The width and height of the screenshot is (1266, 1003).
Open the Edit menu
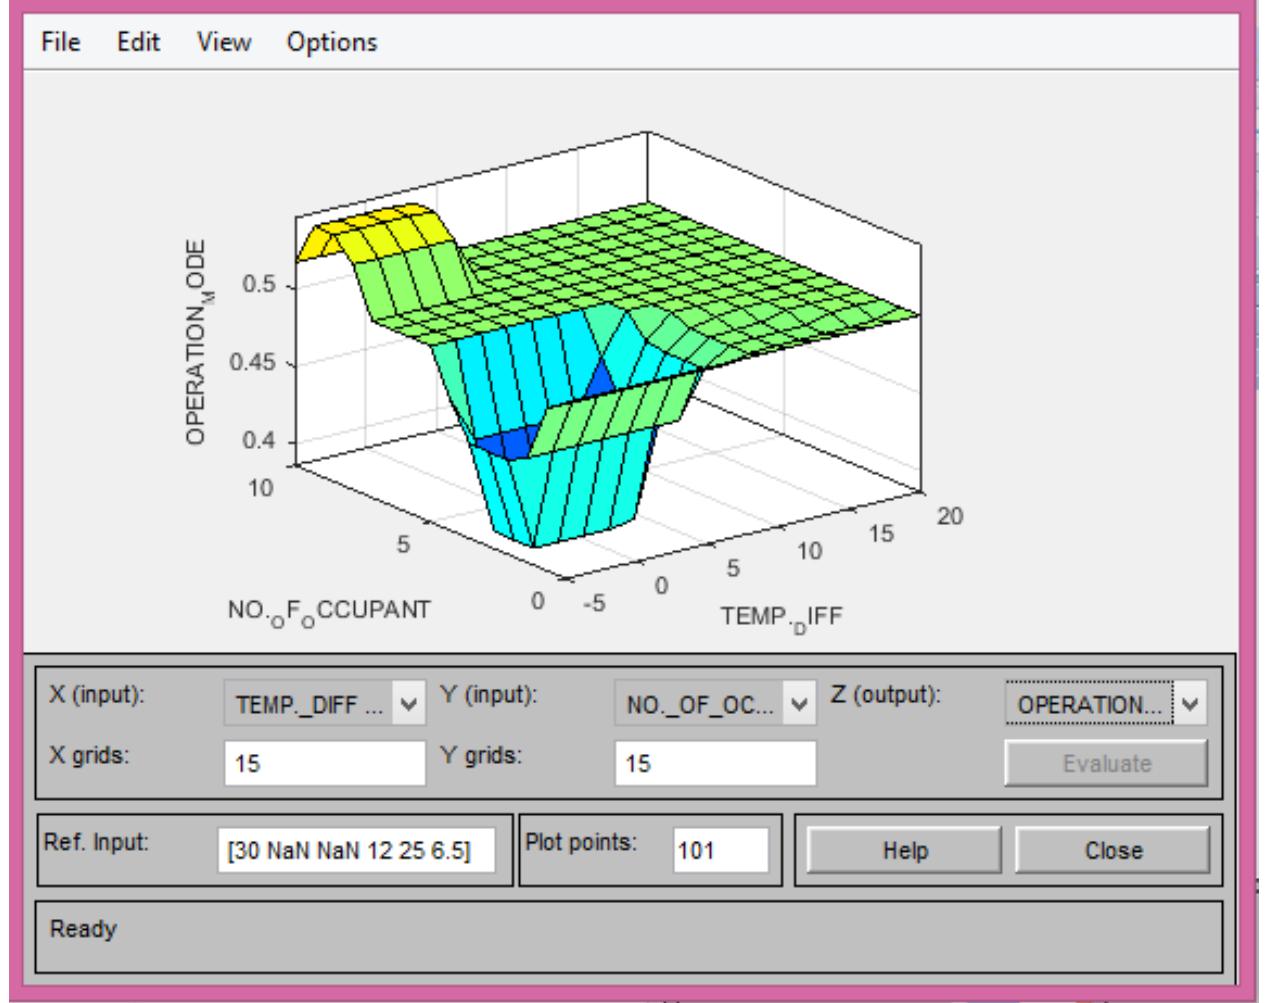(x=138, y=42)
